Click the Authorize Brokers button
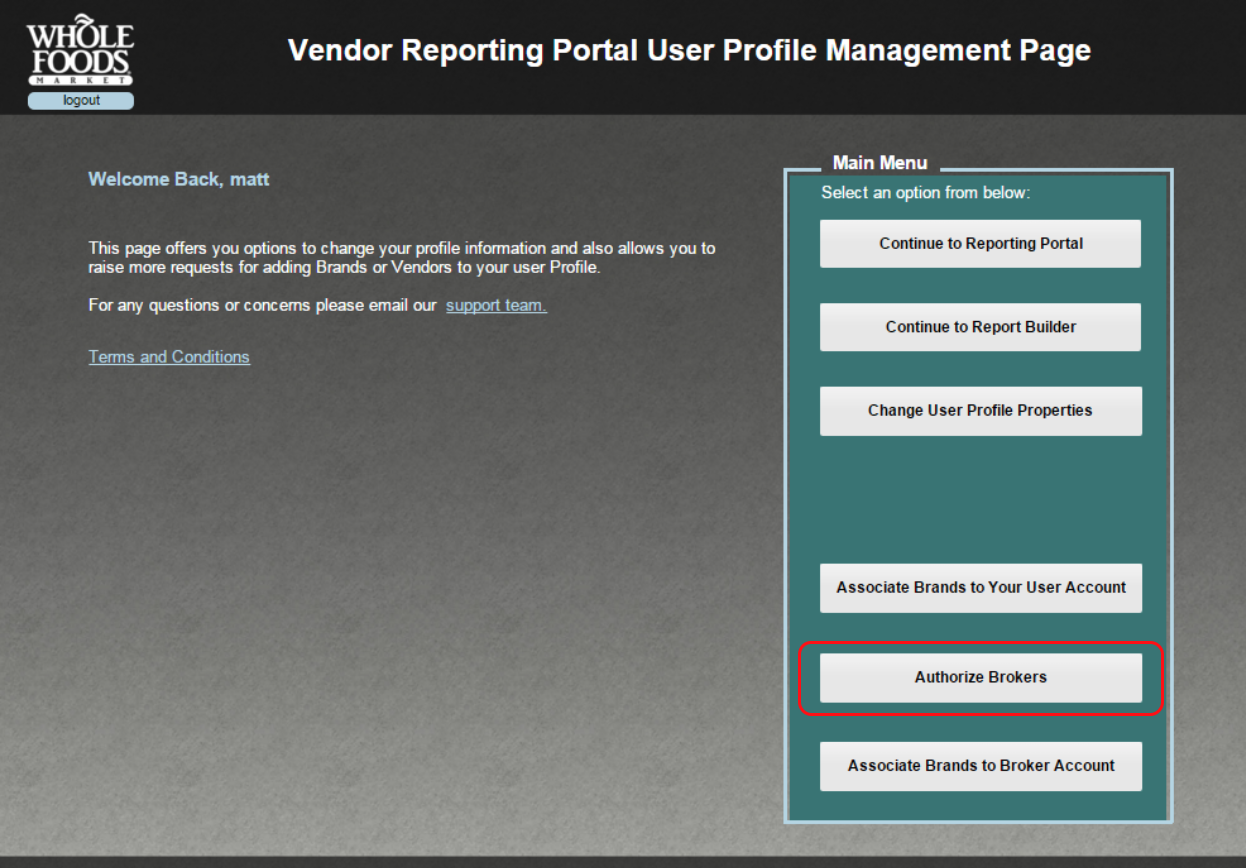This screenshot has height=868, width=1246. [x=980, y=677]
